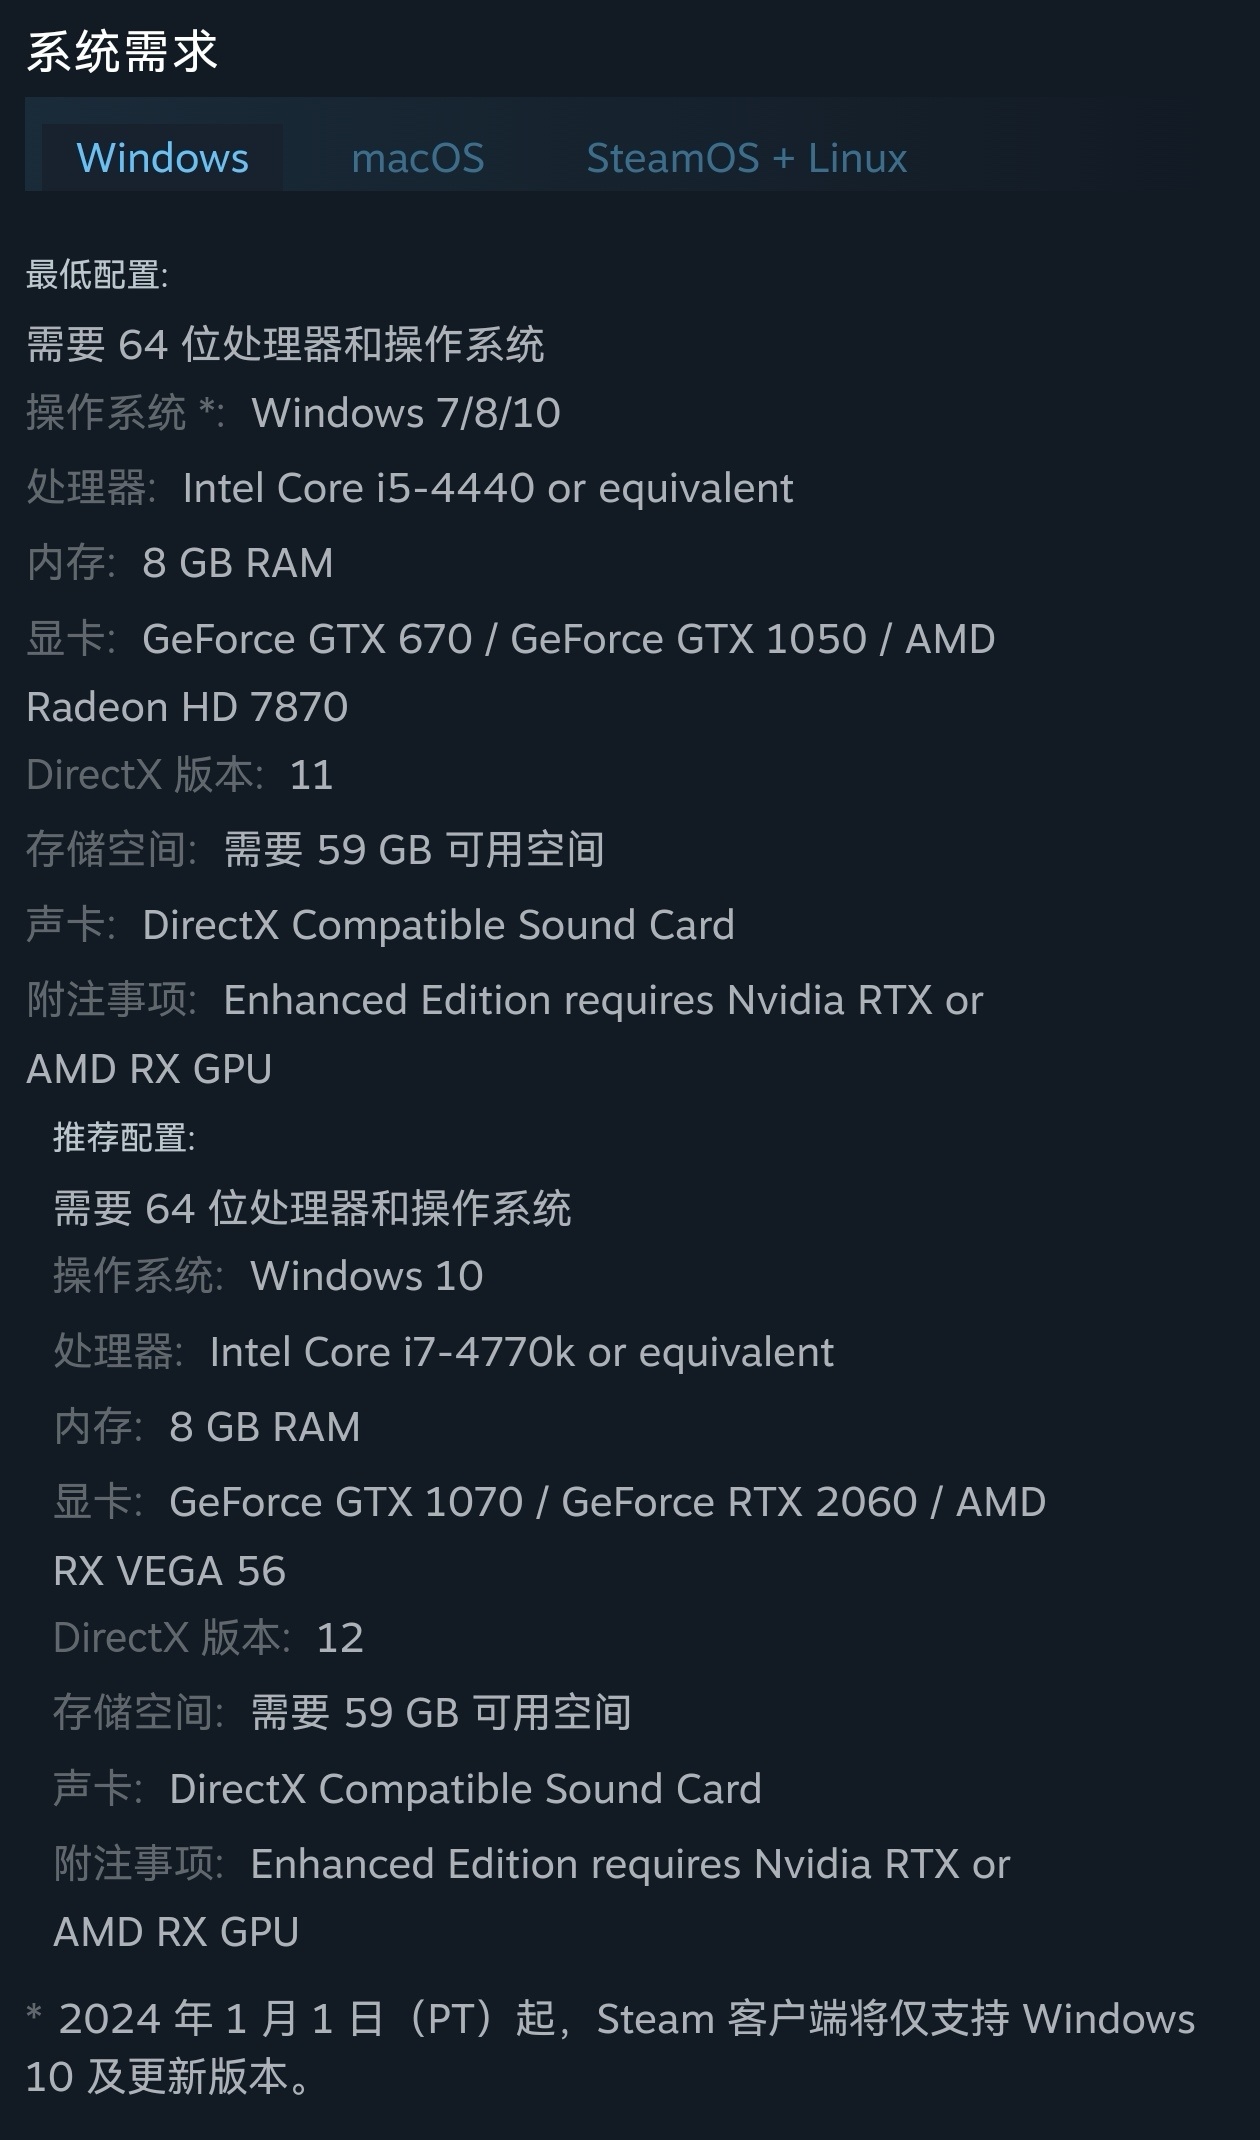Click the Intel Core i7-4770k processor line
Viewport: 1260px width, 2140px height.
click(521, 1352)
